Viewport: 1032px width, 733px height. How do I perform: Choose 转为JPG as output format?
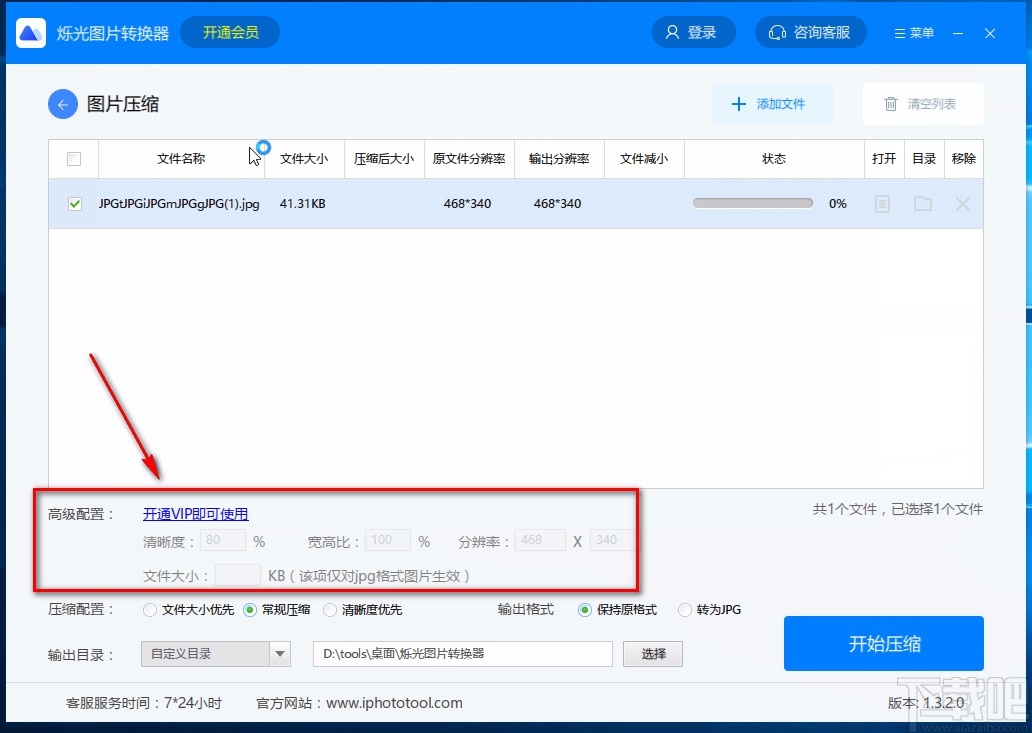[685, 610]
